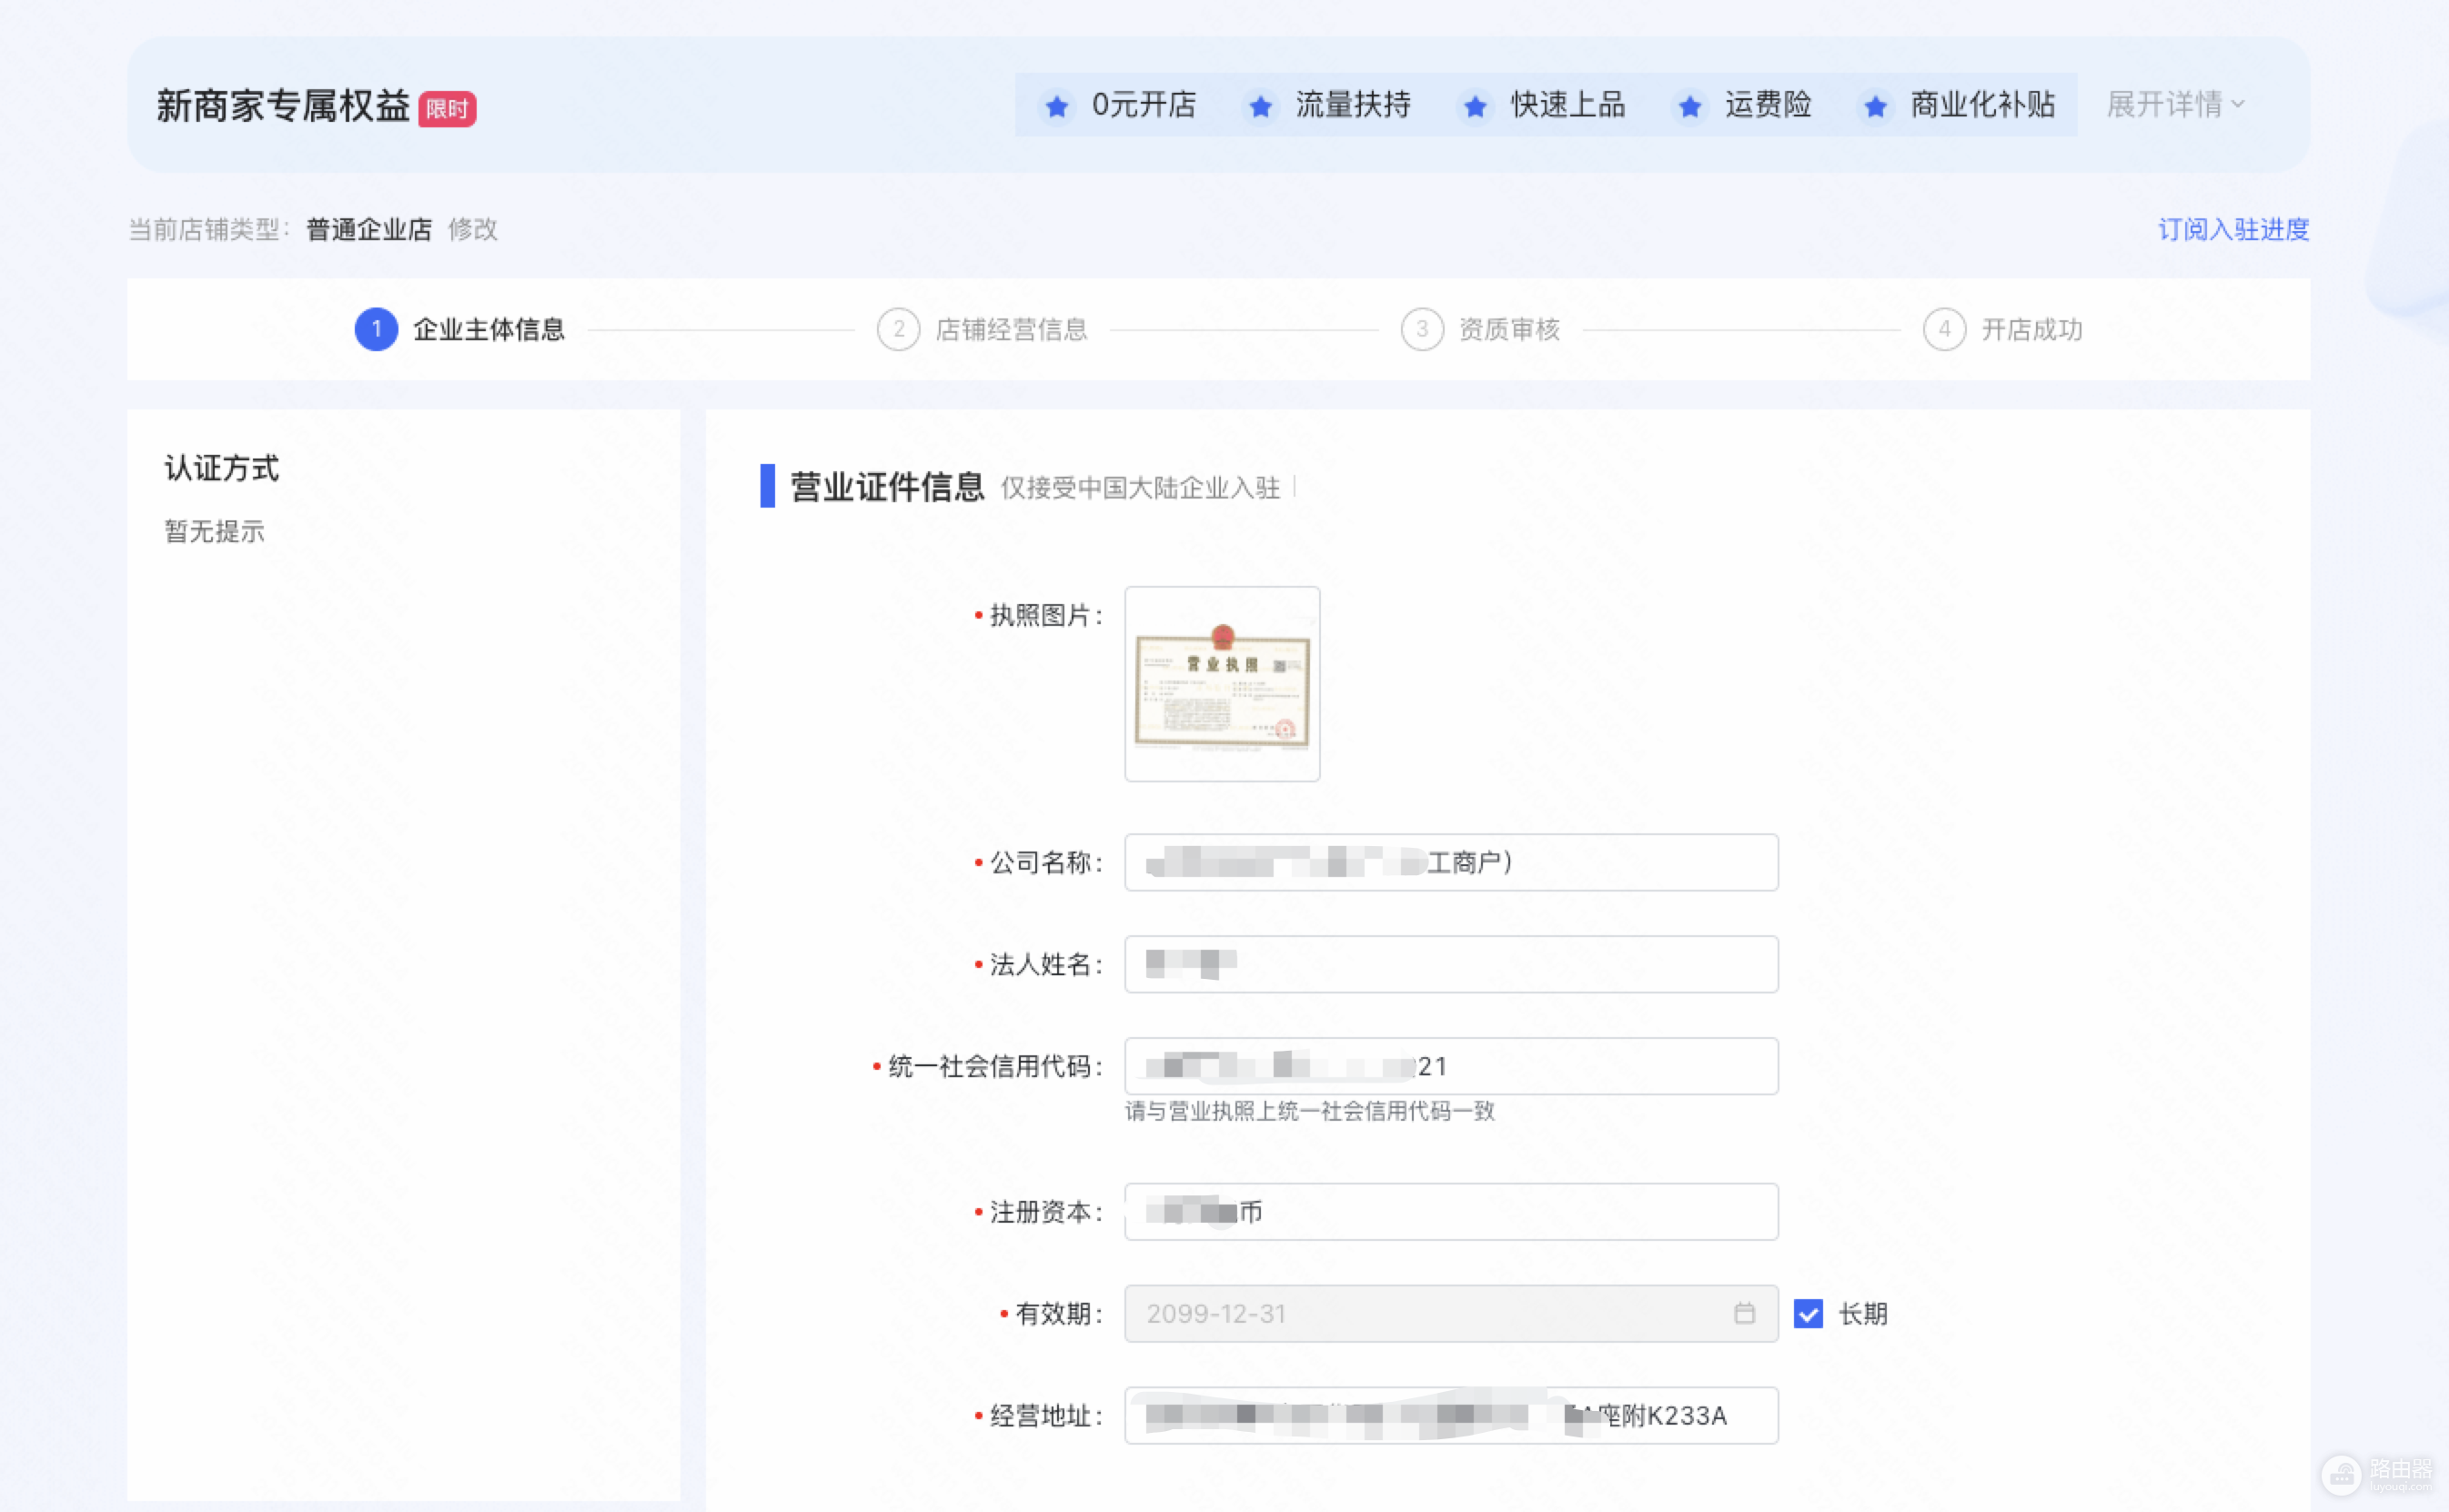The height and width of the screenshot is (1512, 2449).
Task: Click the 限时 red badge
Action: 447,109
